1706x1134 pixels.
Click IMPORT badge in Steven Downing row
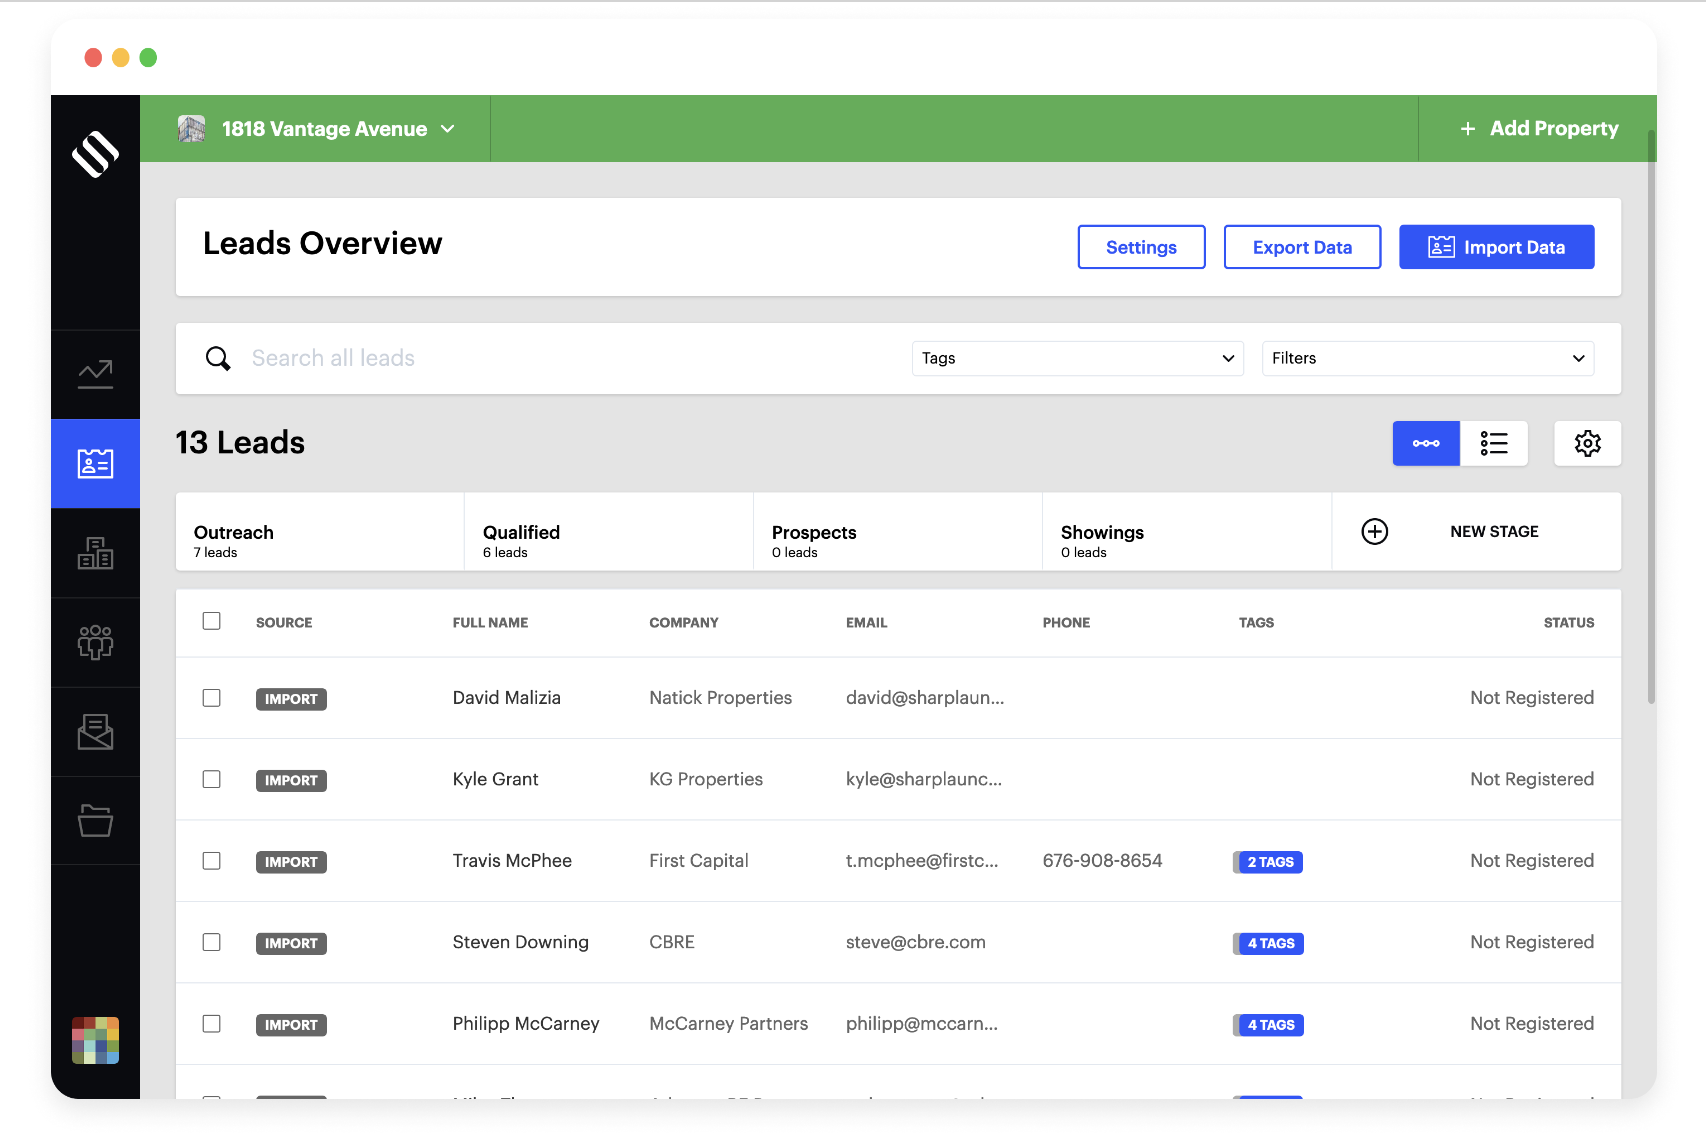291,943
